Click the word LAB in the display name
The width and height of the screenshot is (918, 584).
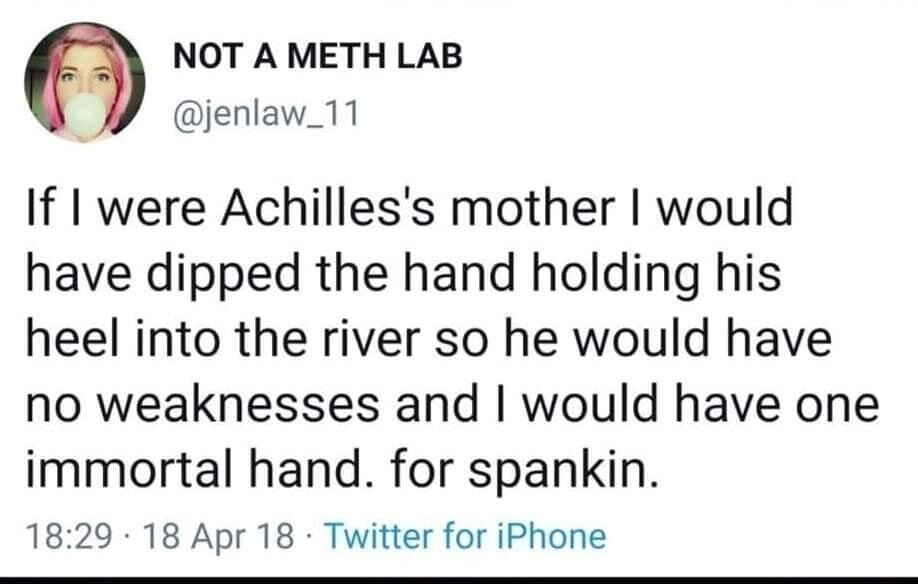(430, 56)
